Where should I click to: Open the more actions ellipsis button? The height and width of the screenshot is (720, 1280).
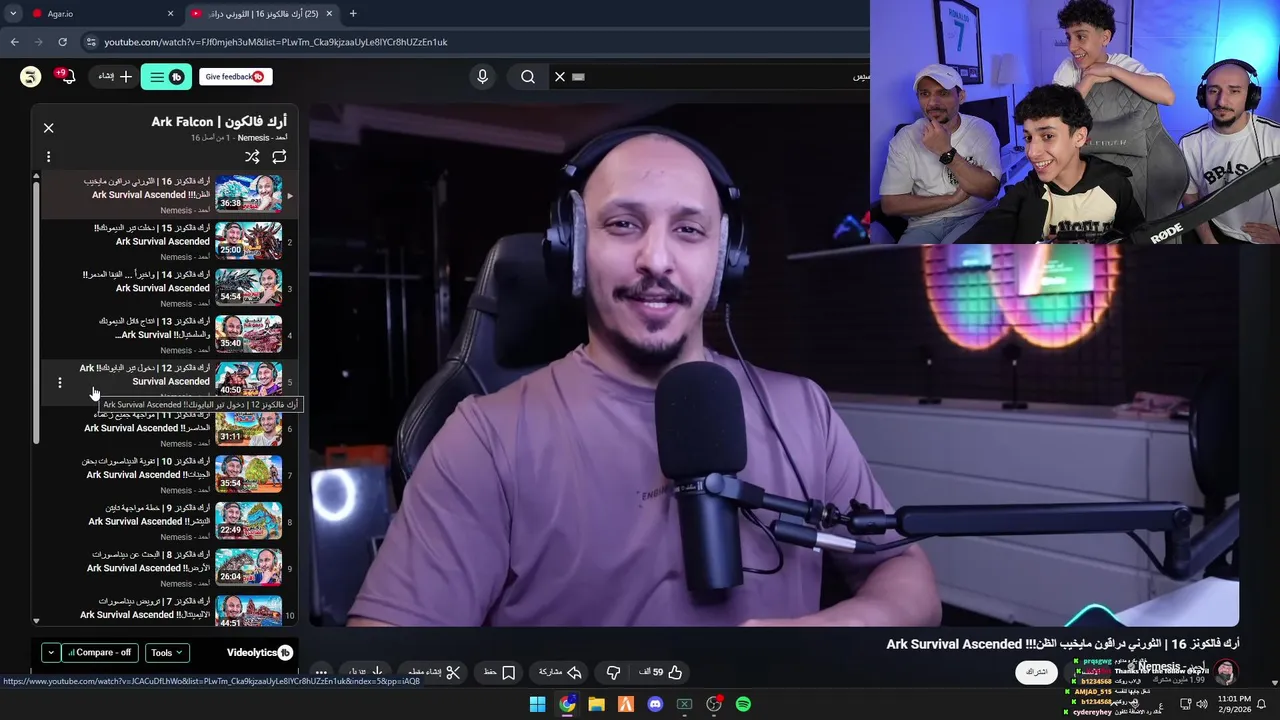click(x=321, y=672)
